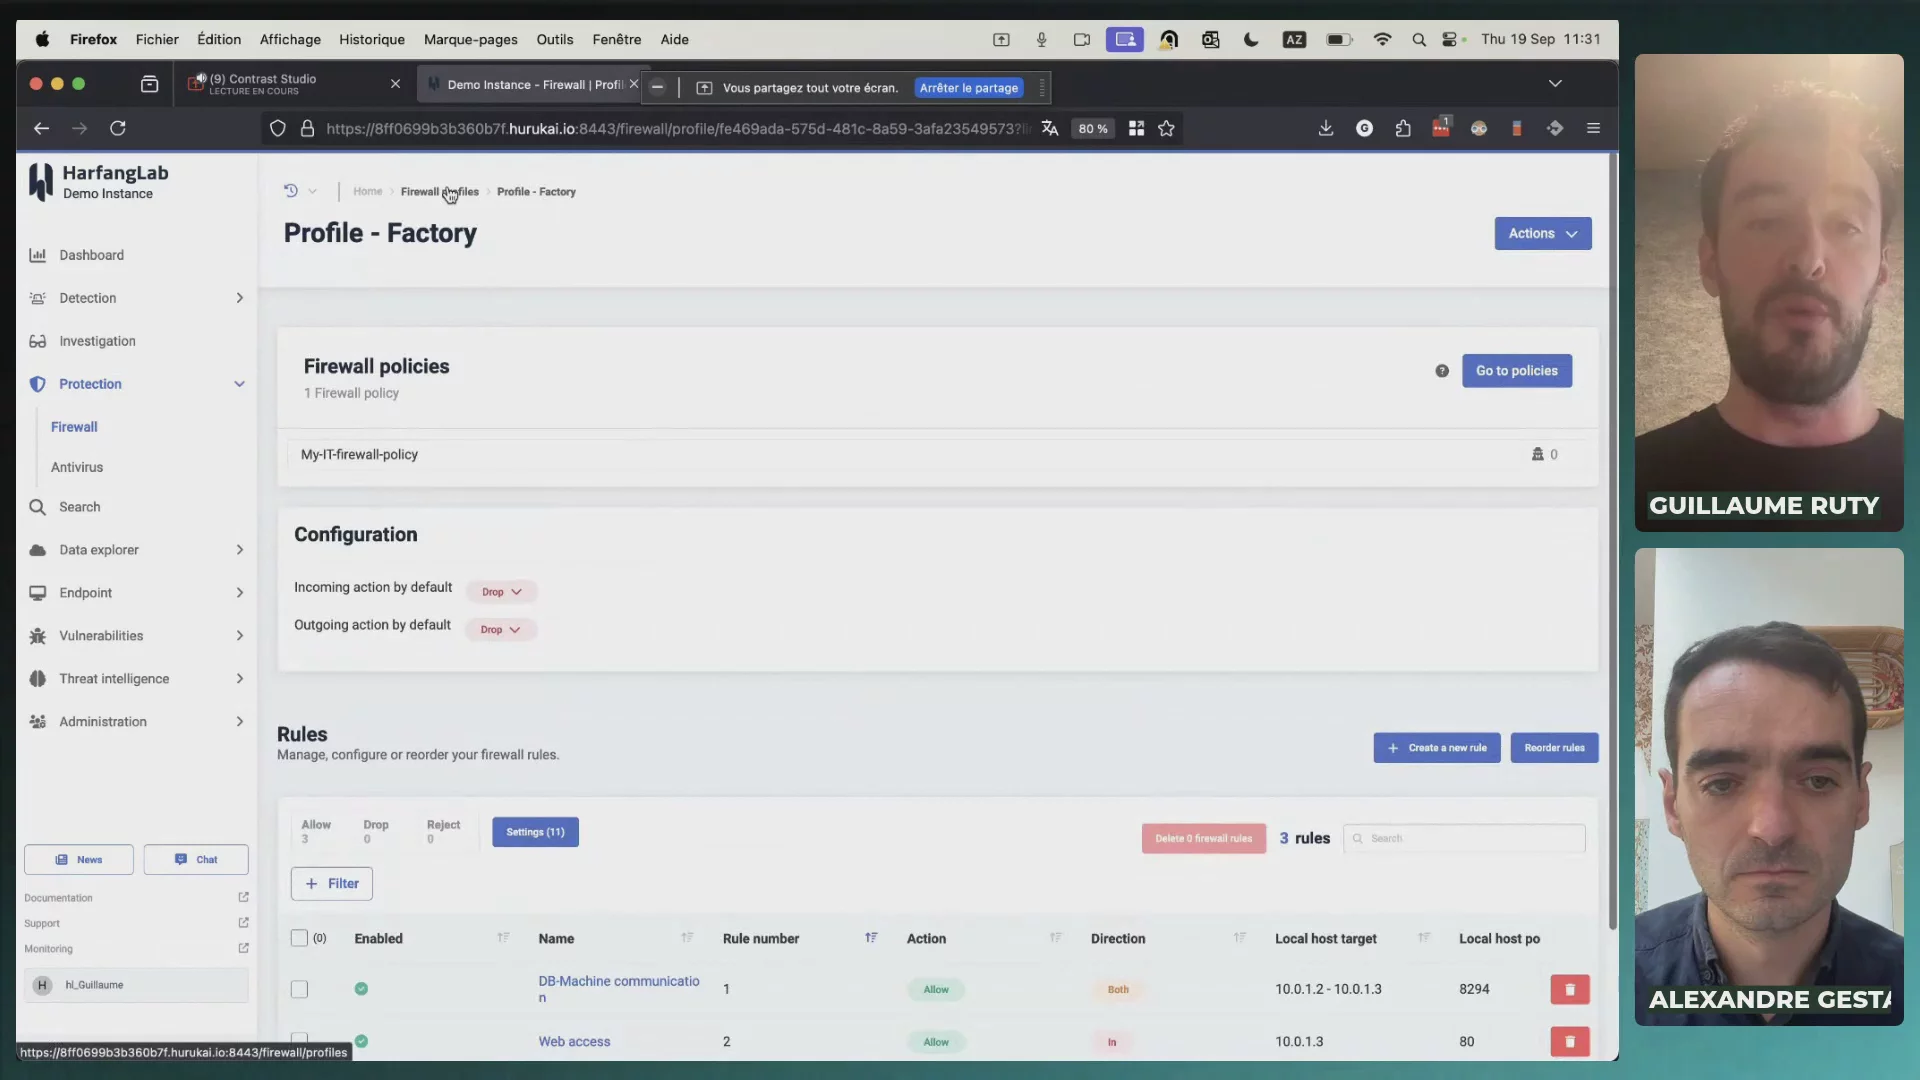Reload the page with Firefox refresh button
Viewport: 1920px width, 1080px height.
point(118,128)
